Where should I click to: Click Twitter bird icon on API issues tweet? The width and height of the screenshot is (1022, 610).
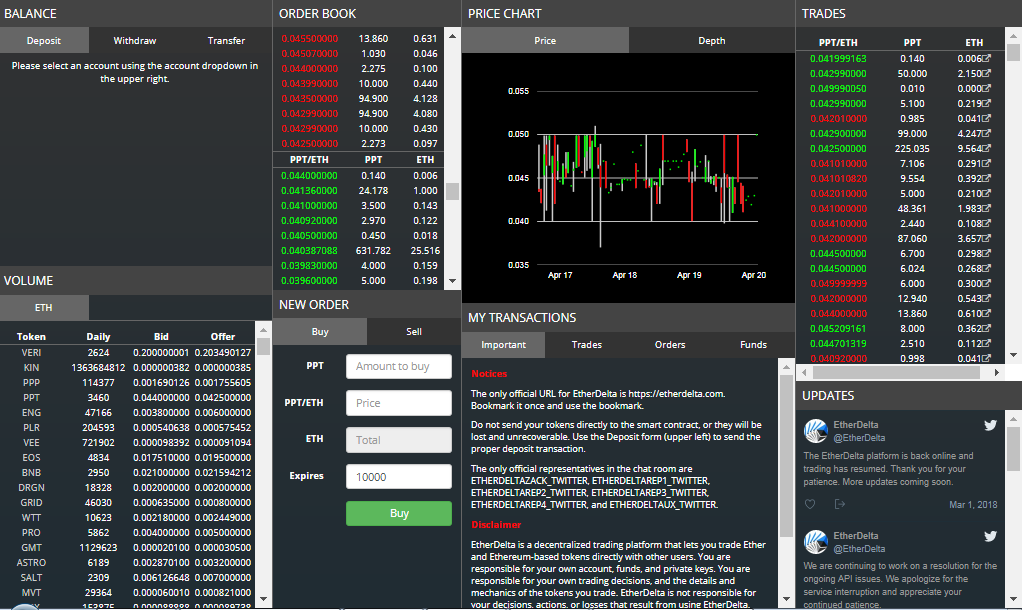click(990, 536)
